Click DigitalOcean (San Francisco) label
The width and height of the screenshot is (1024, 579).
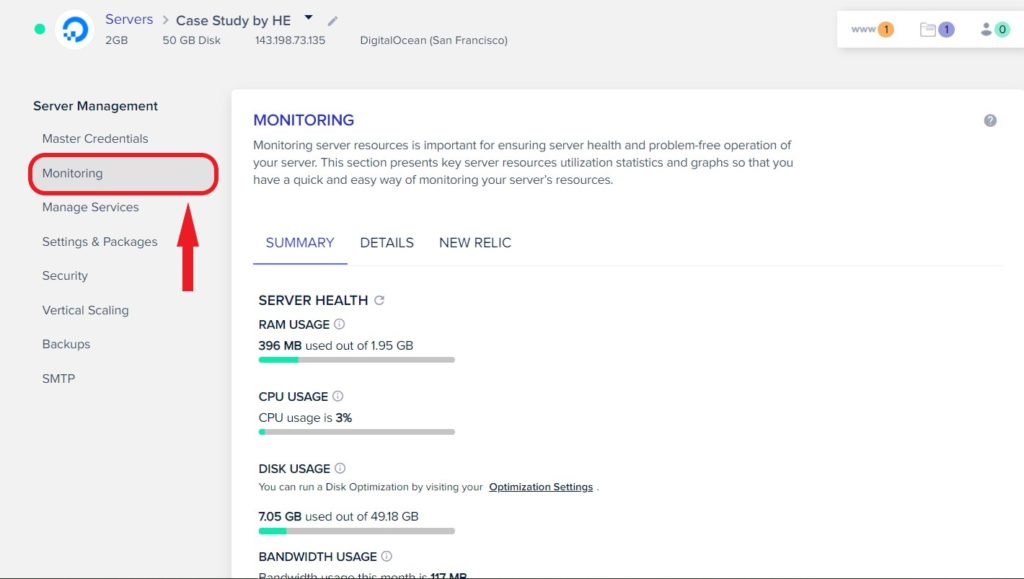(434, 40)
